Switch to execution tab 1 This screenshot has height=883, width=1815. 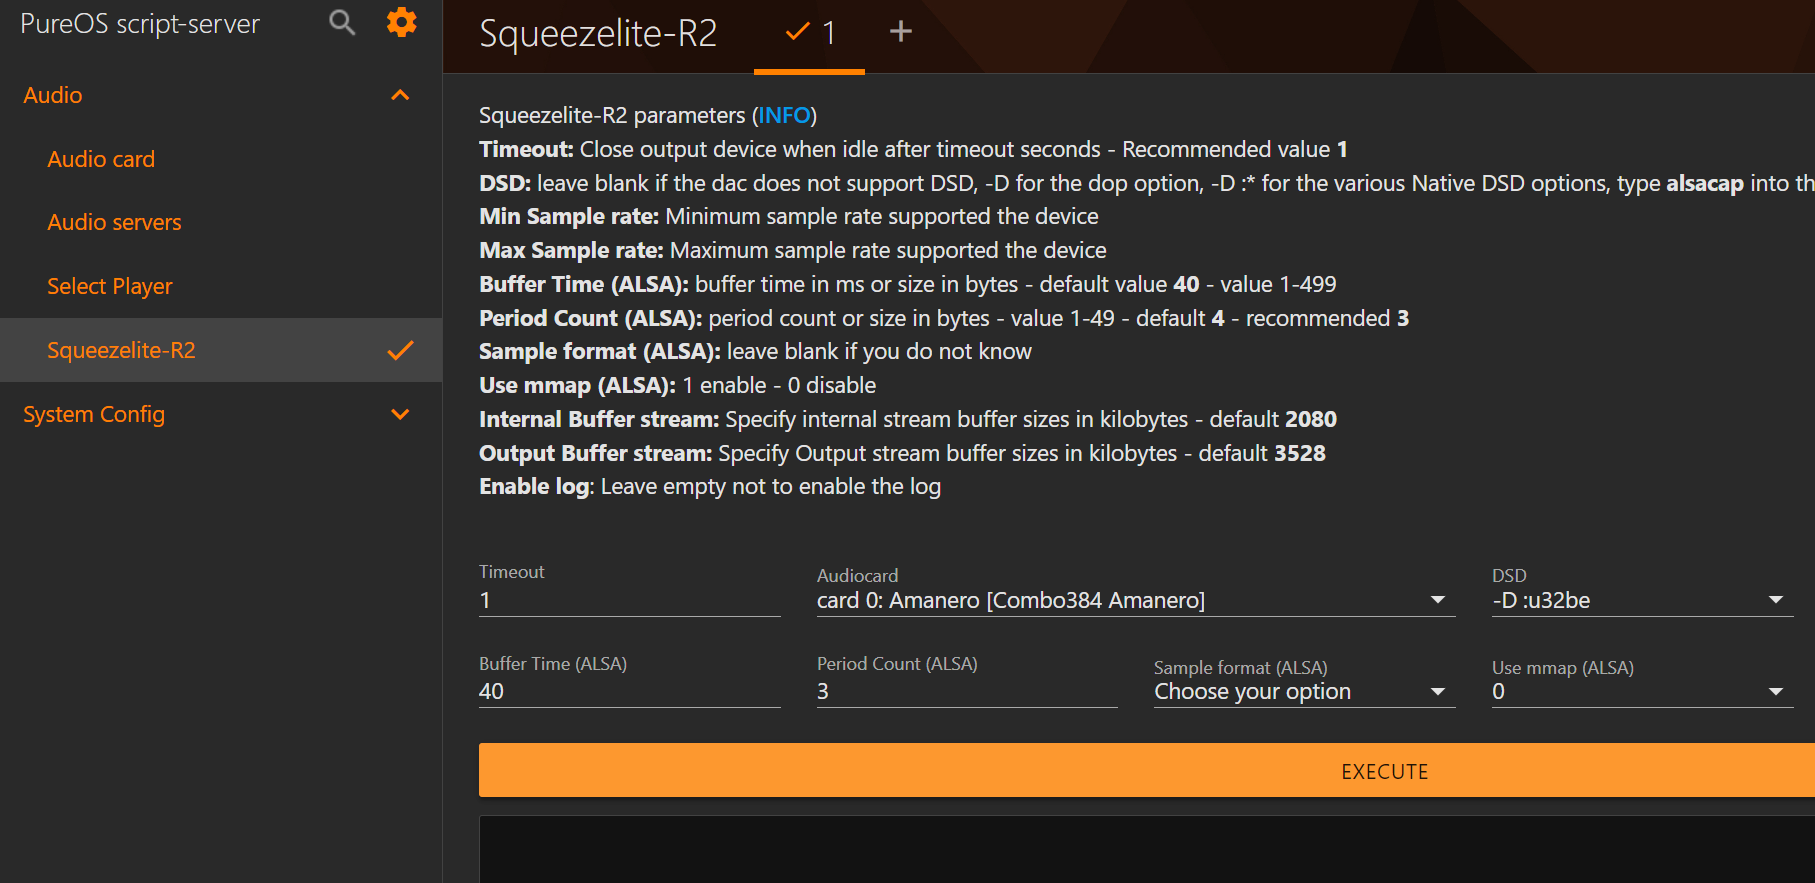click(x=809, y=35)
